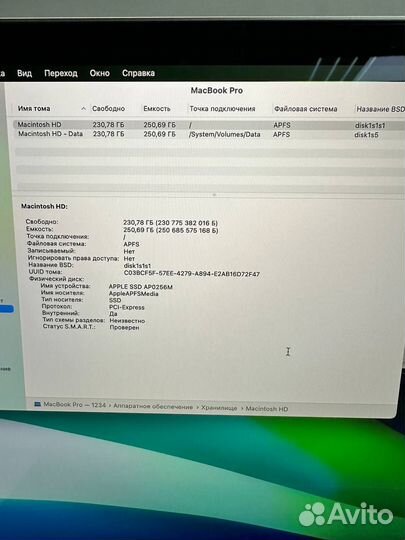405x540 pixels.
Task: Sort by Емкость column header
Action: [x=157, y=109]
